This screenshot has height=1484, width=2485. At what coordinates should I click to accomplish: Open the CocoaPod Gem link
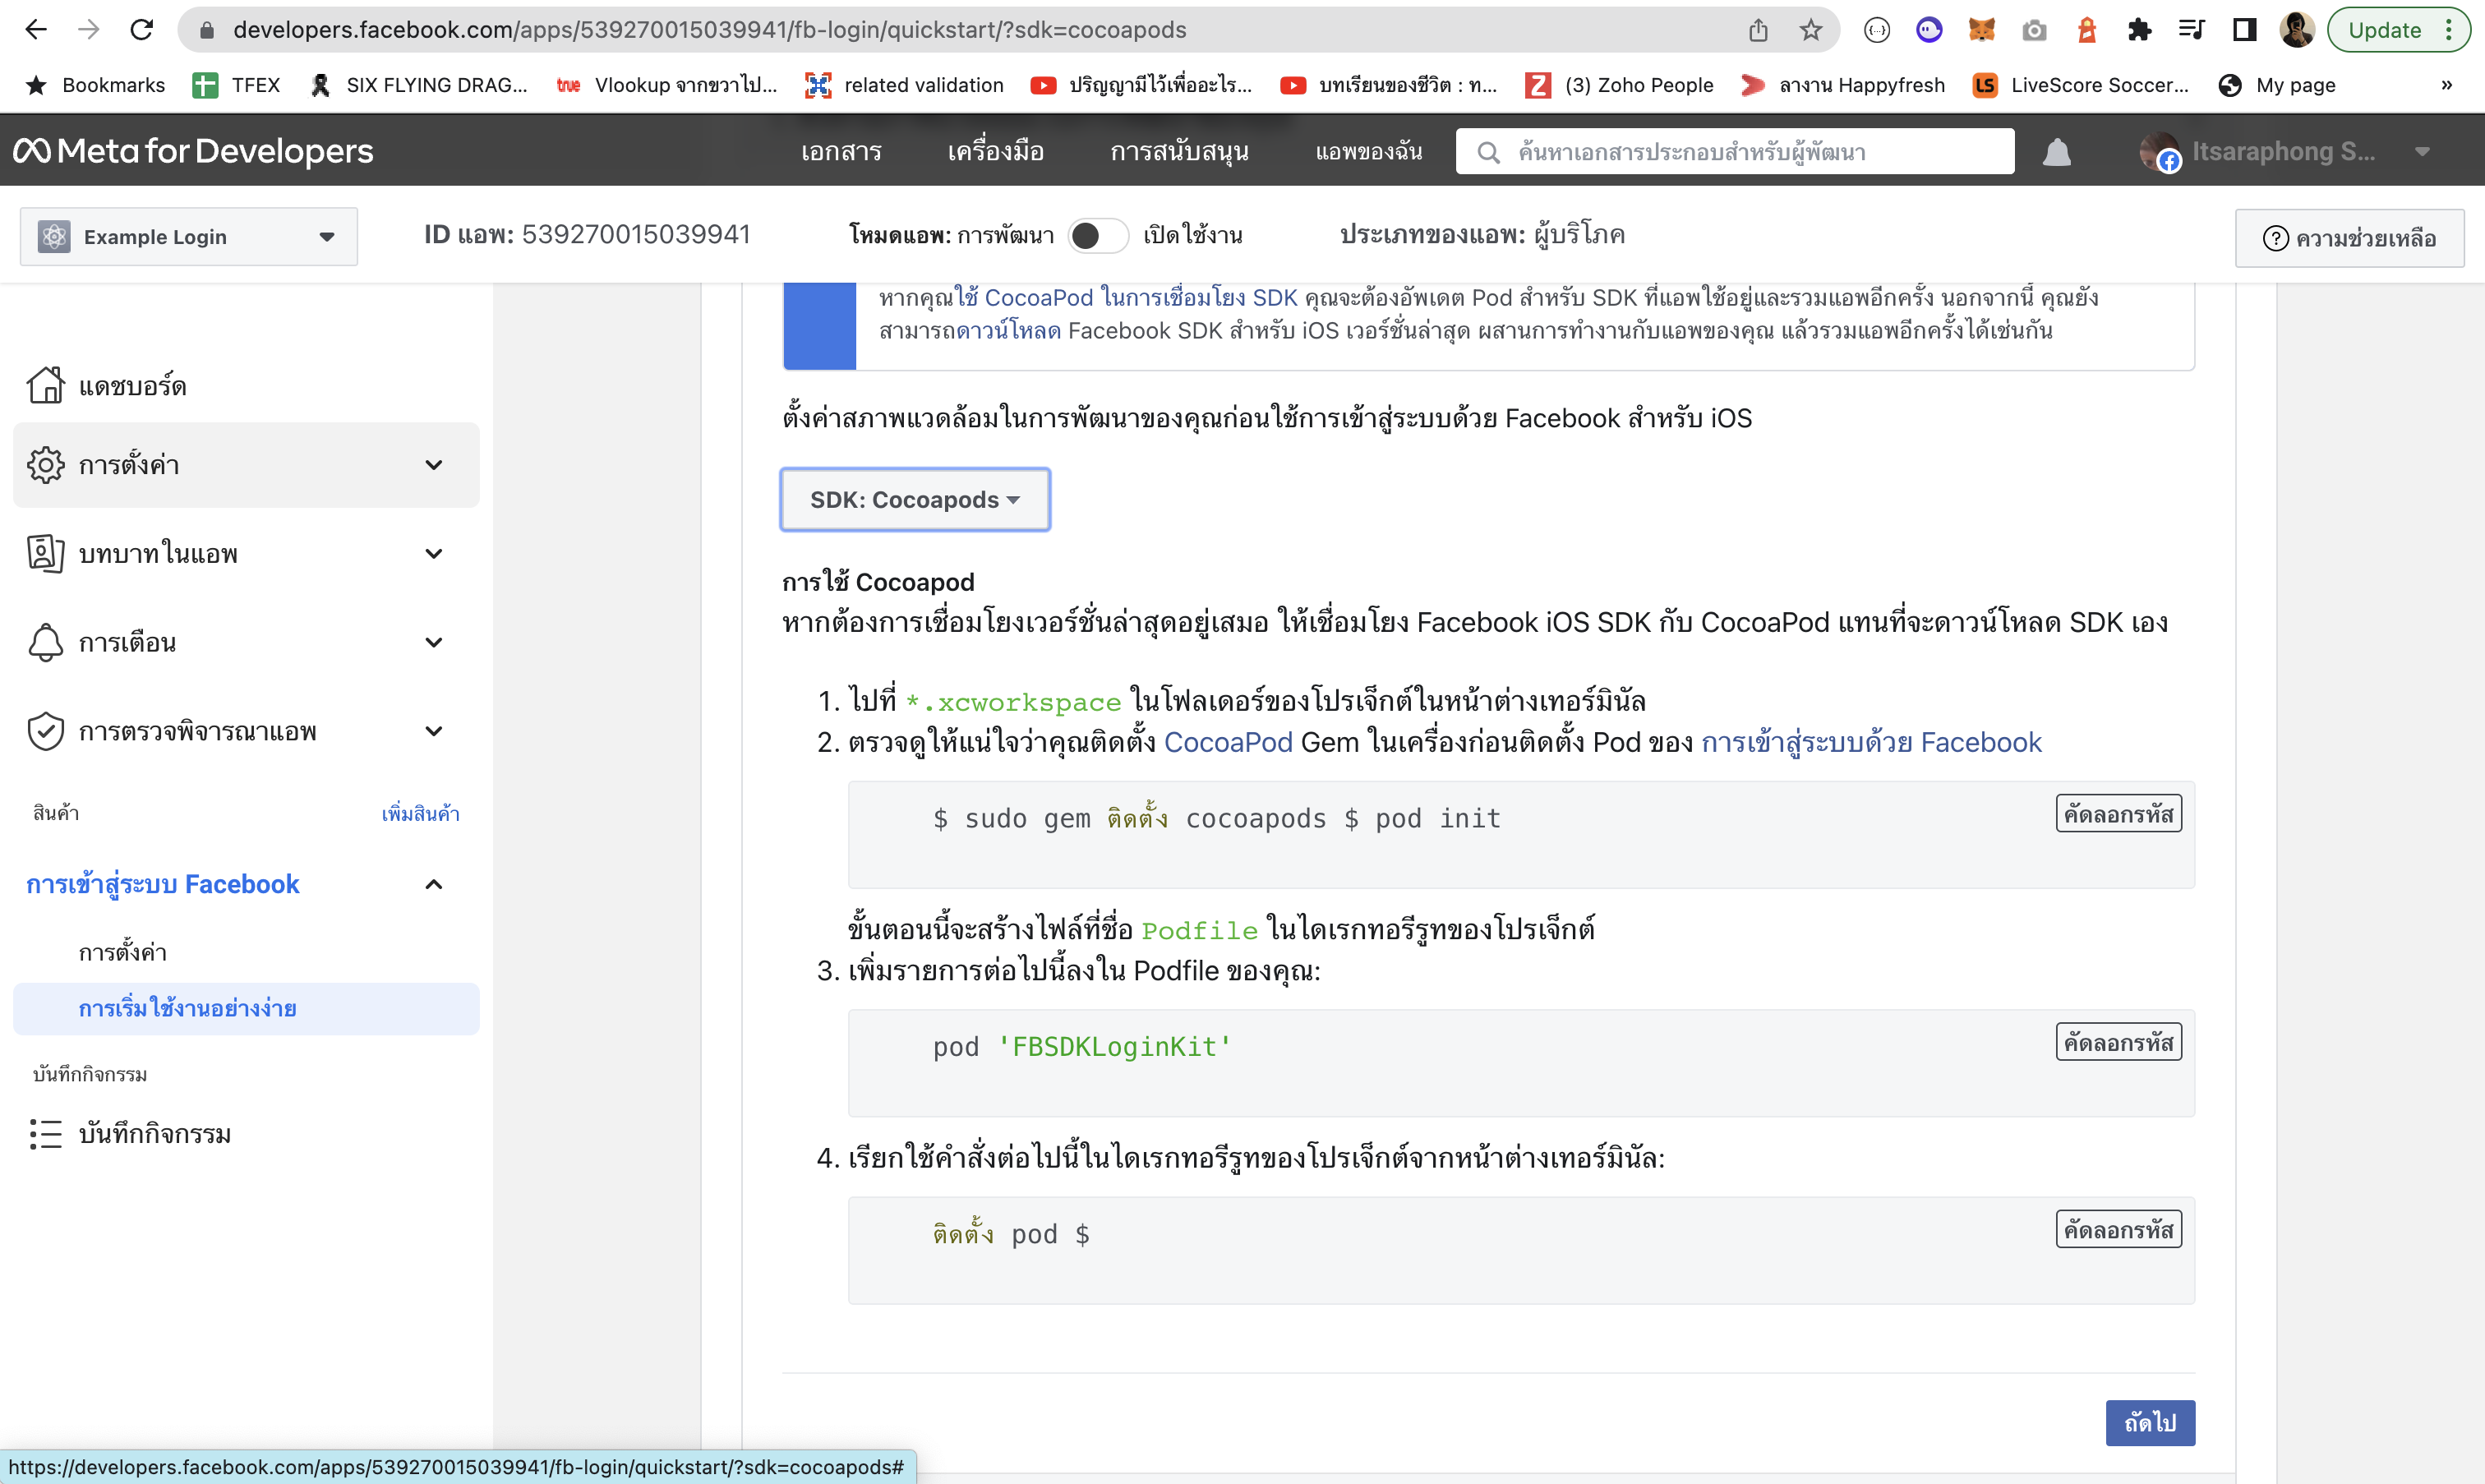point(1228,742)
